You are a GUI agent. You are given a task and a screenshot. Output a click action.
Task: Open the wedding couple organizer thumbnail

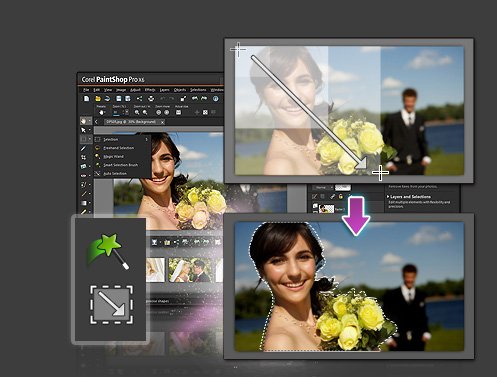click(189, 269)
